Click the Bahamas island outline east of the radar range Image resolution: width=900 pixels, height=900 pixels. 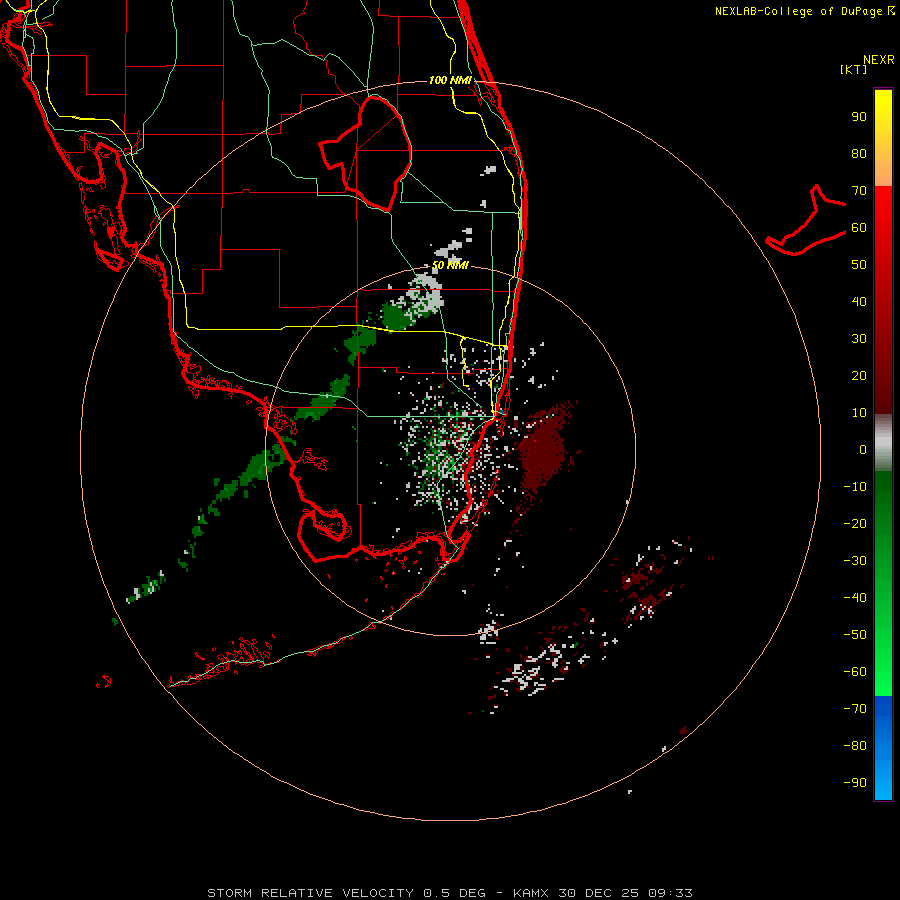(x=806, y=220)
